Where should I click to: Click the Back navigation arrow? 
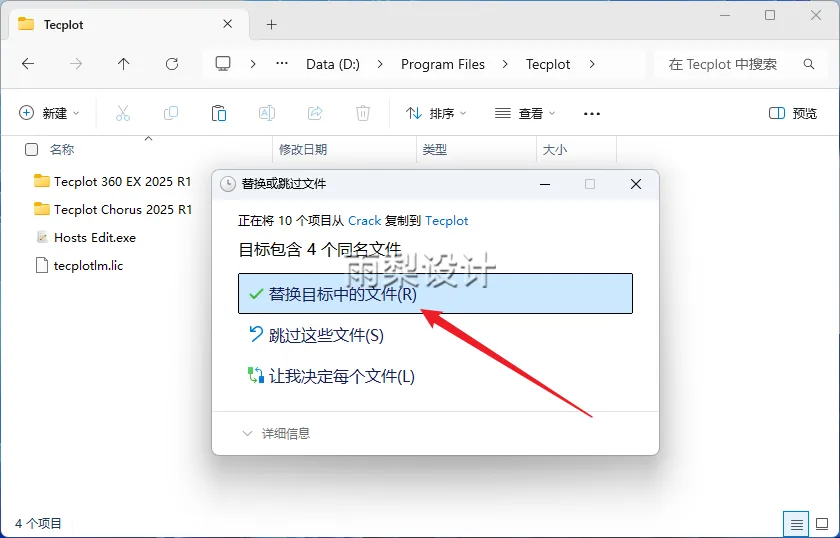(28, 64)
